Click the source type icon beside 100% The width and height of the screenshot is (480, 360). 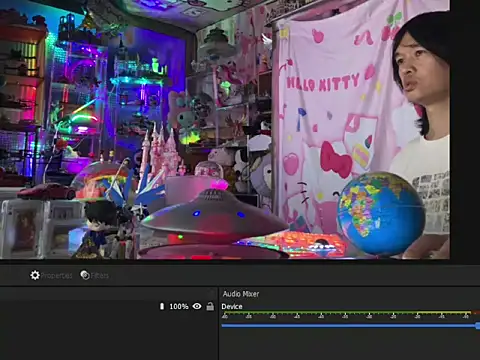point(162,306)
